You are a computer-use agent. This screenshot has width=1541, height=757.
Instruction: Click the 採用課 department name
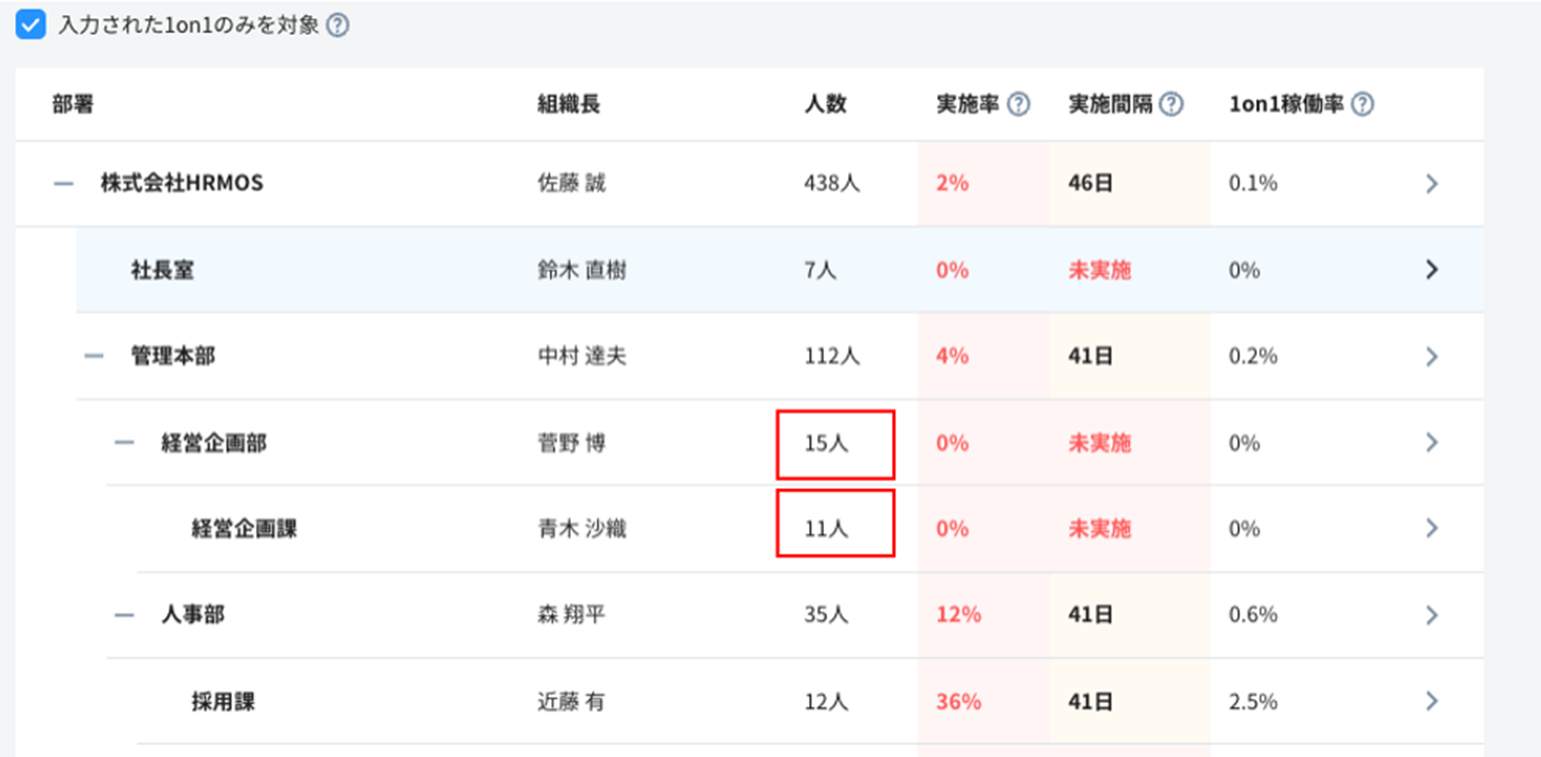point(223,701)
